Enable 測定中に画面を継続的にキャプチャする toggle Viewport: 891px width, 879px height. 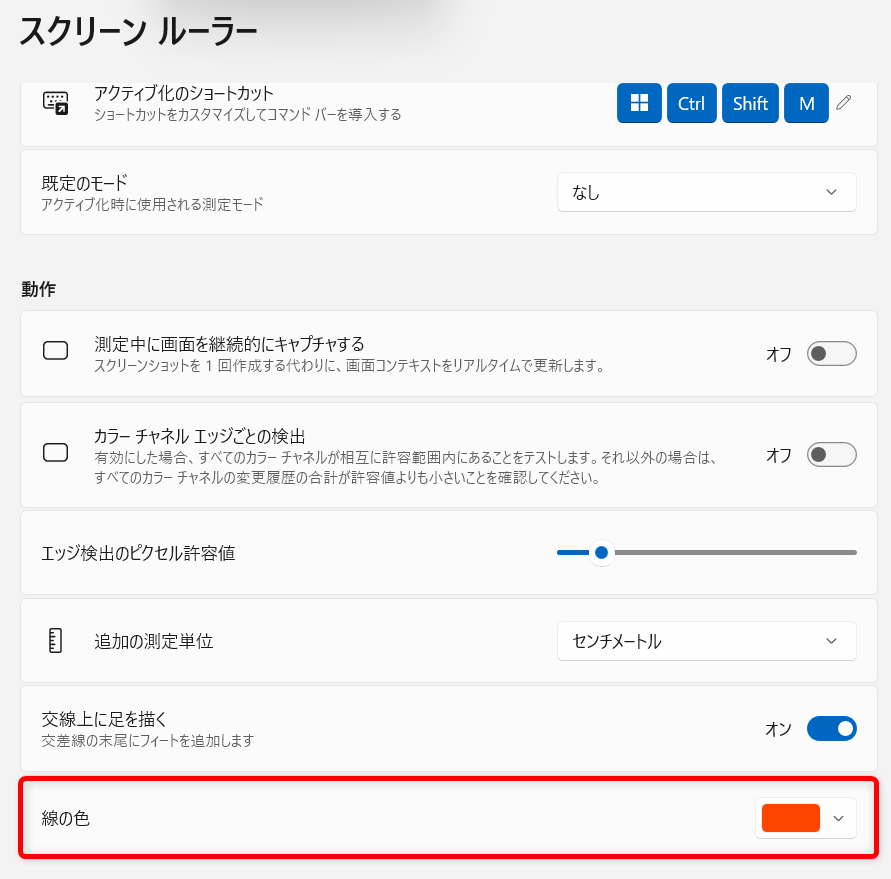(830, 353)
